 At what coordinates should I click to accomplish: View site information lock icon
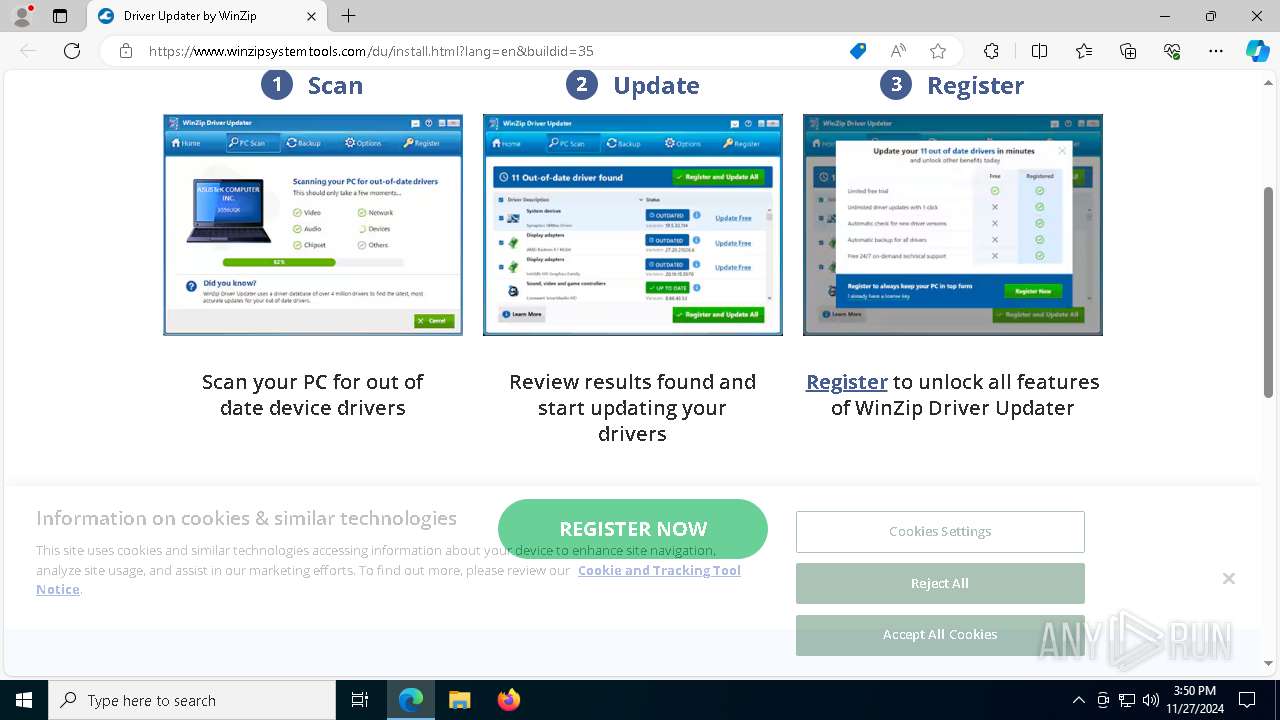[126, 51]
